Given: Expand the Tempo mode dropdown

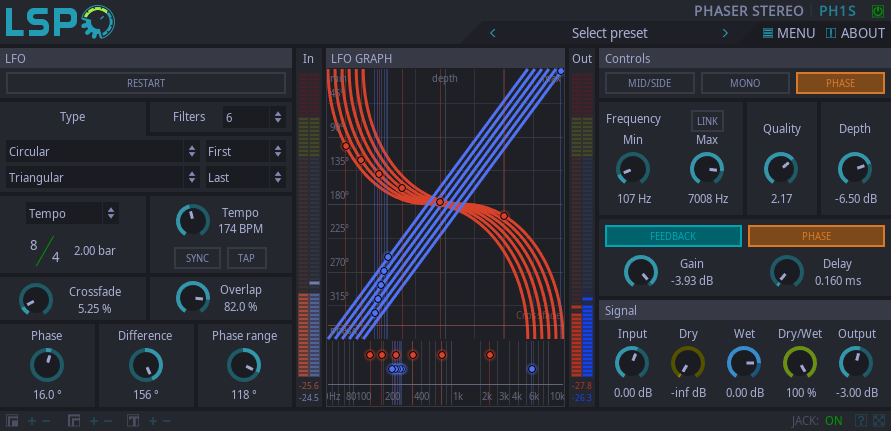Looking at the screenshot, I should [x=71, y=213].
